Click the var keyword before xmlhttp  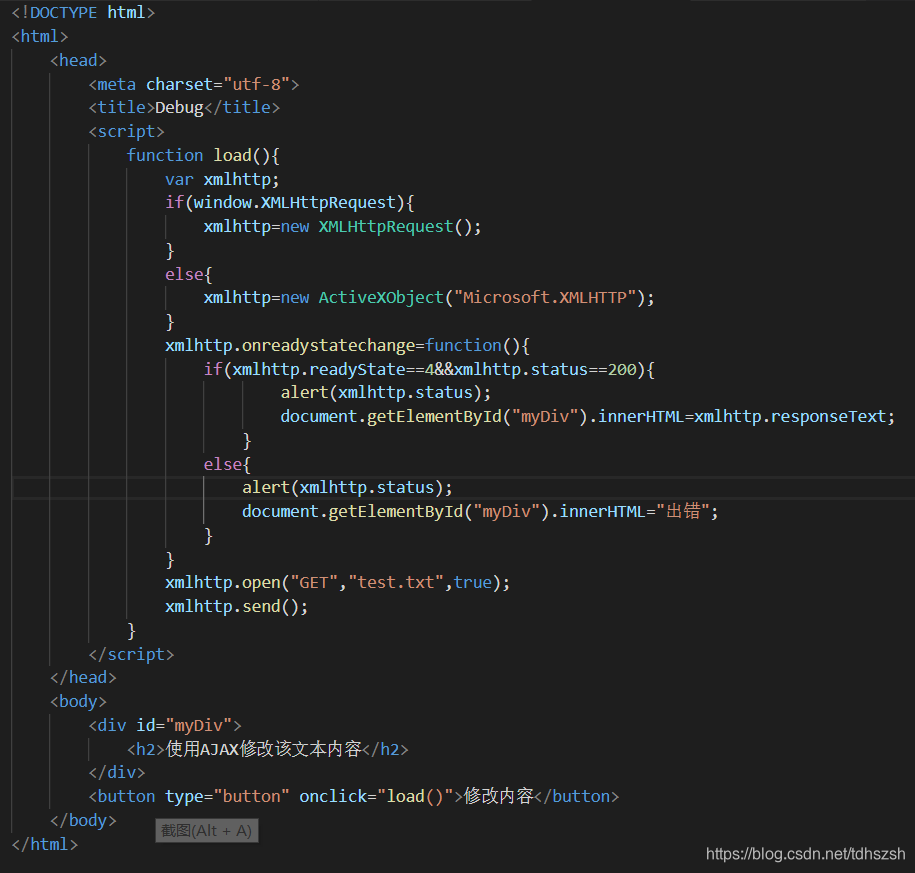[x=179, y=179]
